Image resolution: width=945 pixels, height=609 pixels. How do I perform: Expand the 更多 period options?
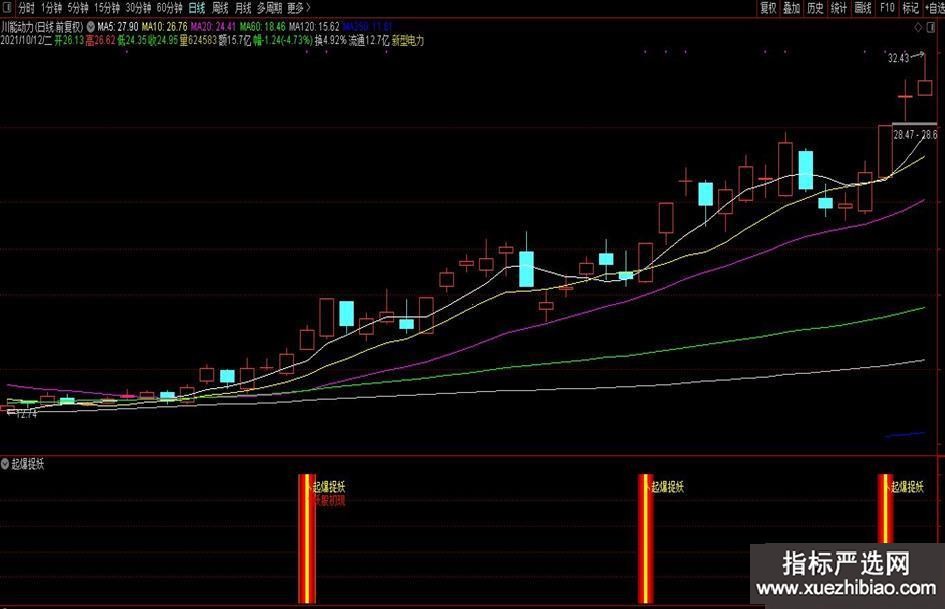(299, 8)
